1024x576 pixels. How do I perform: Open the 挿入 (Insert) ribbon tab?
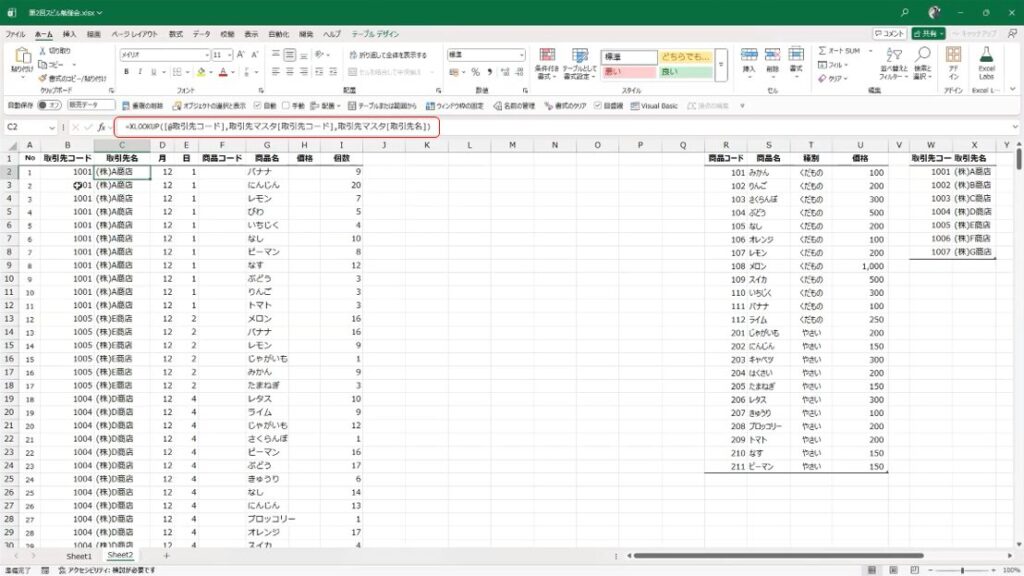(69, 34)
